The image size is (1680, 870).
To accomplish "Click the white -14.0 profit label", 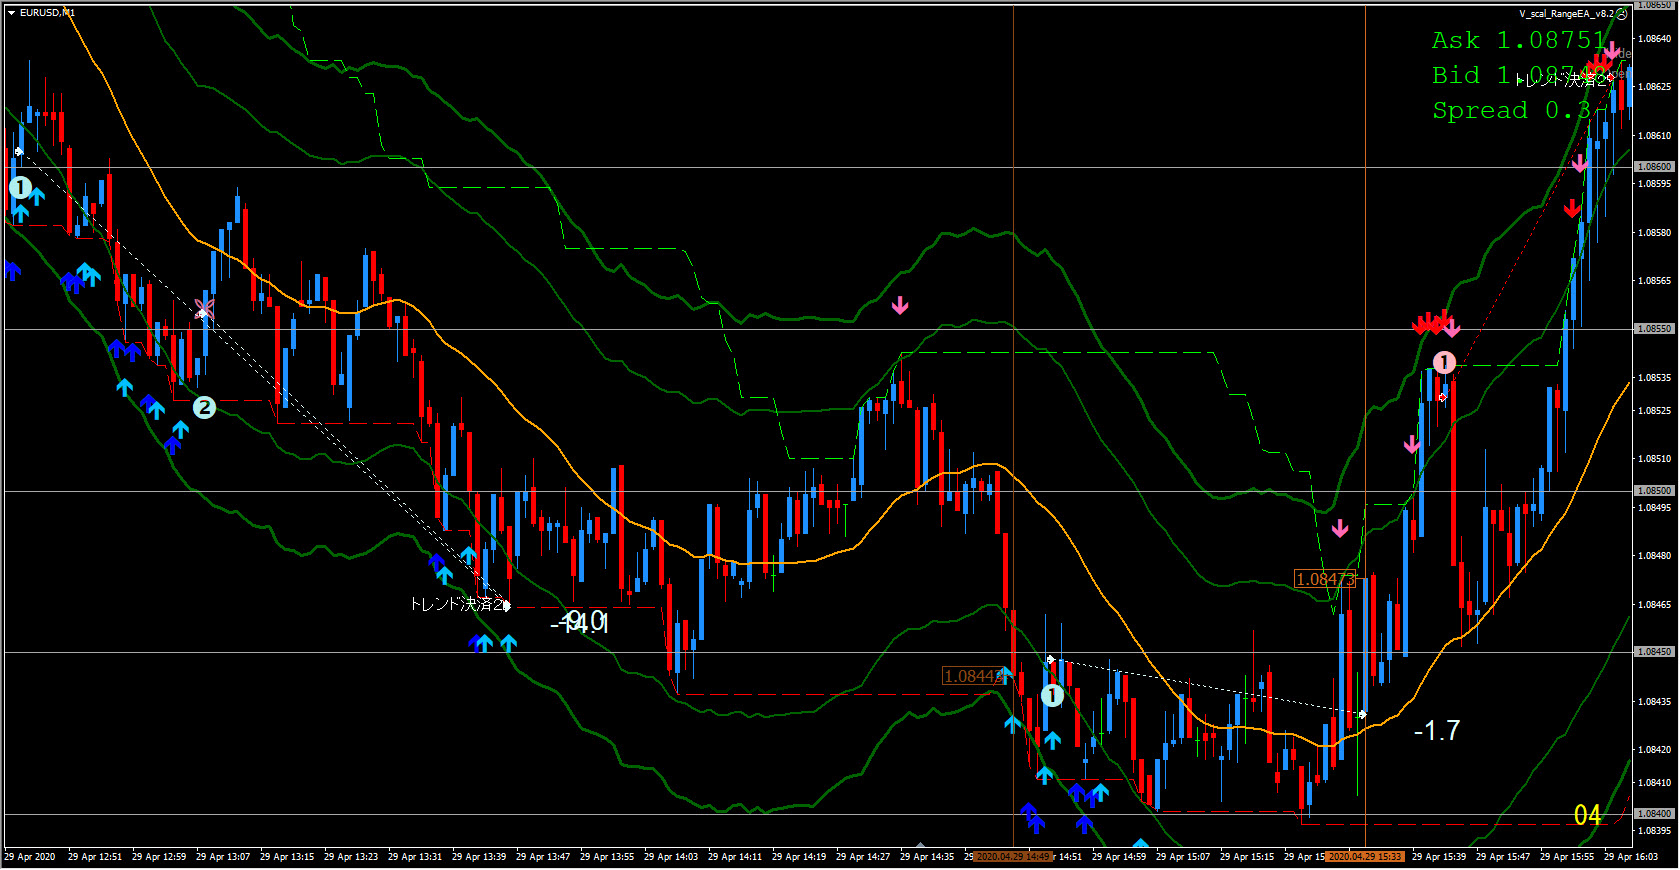I will [579, 622].
